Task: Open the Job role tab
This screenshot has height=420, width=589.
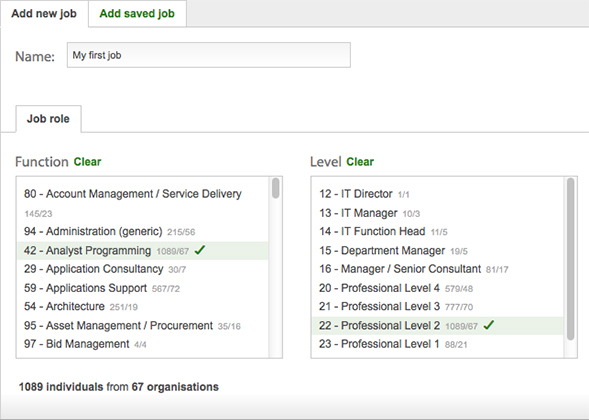Action: click(48, 119)
